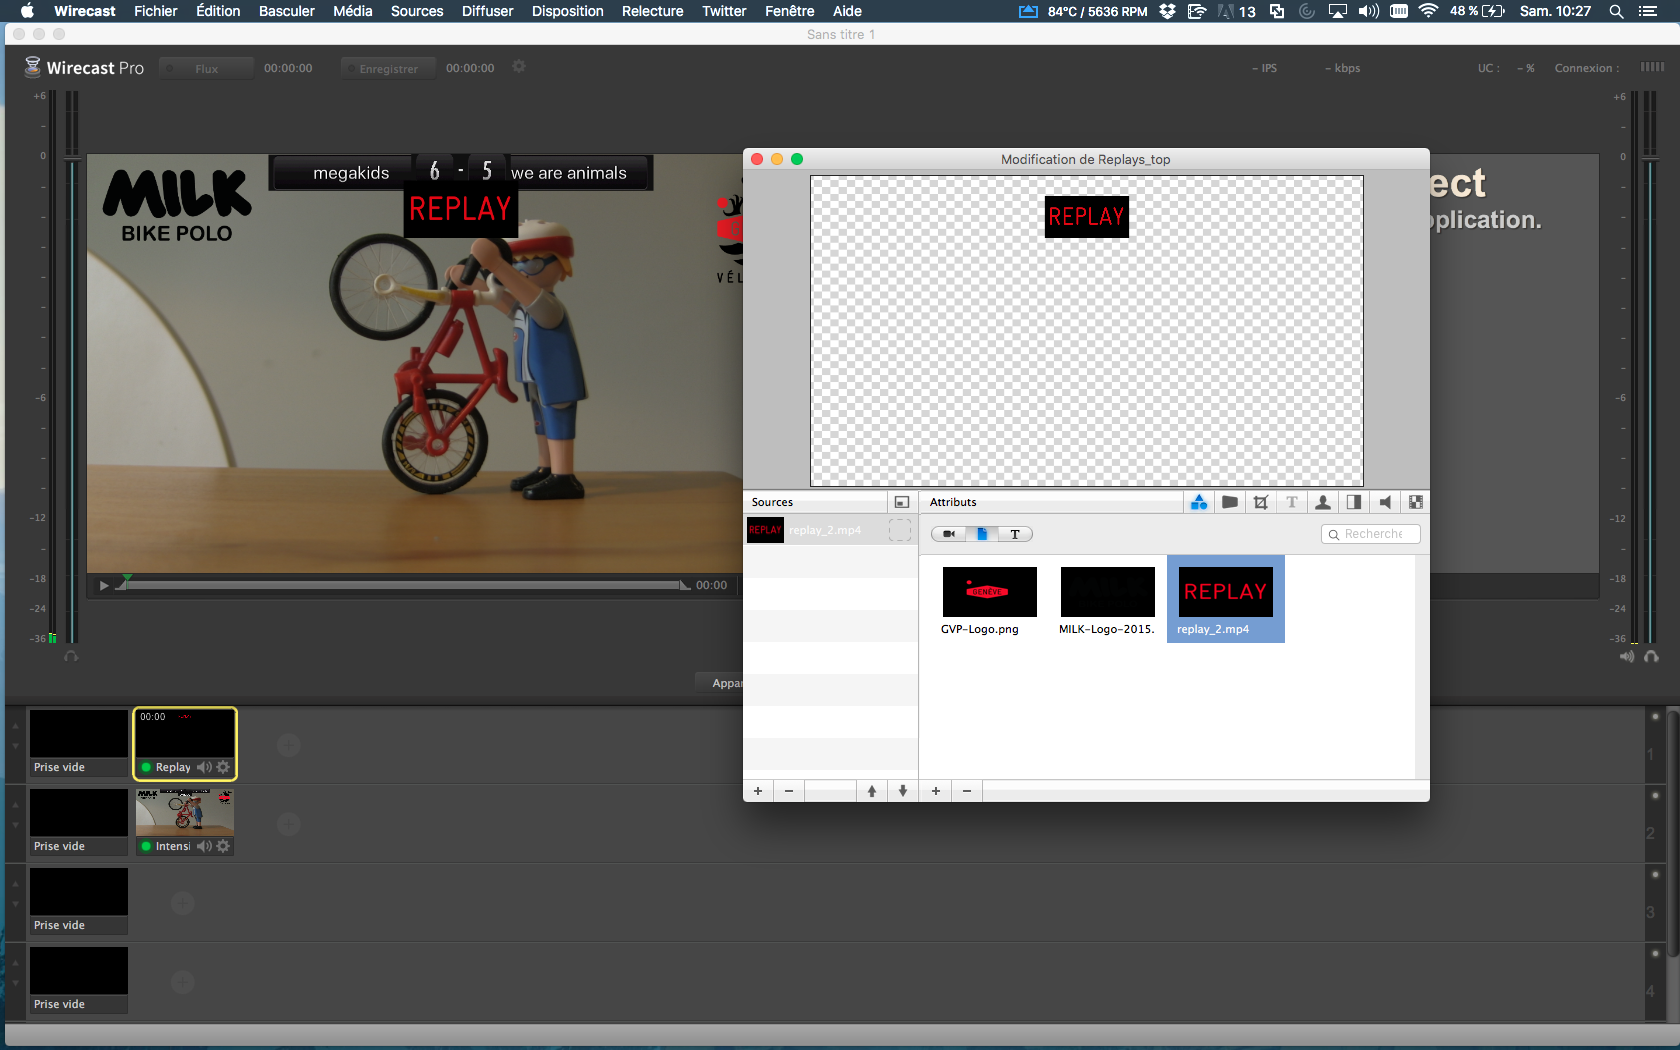
Task: Click the preview playback scrubber bar
Action: coord(400,585)
